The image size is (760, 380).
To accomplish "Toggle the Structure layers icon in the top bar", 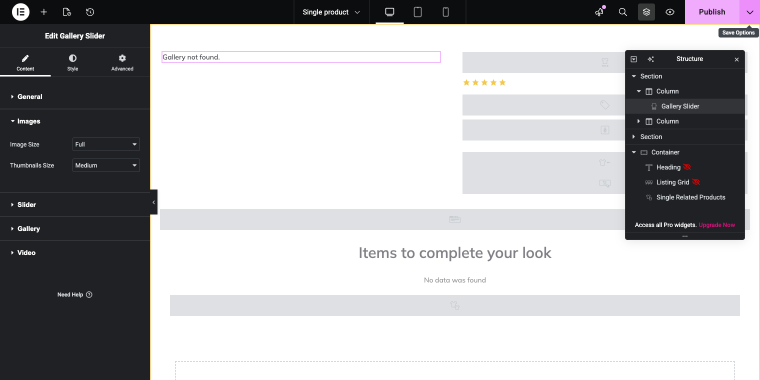I will click(x=647, y=12).
